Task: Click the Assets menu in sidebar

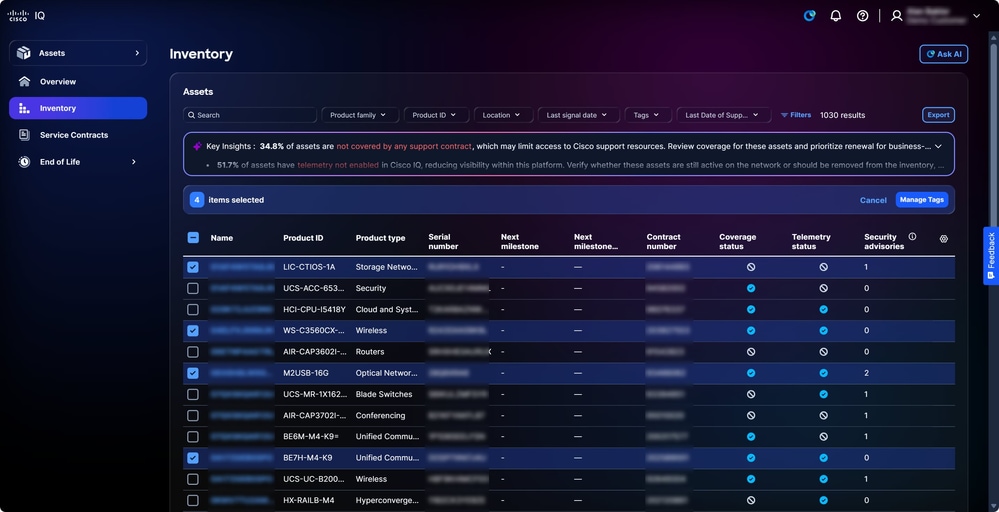Action: pos(78,53)
